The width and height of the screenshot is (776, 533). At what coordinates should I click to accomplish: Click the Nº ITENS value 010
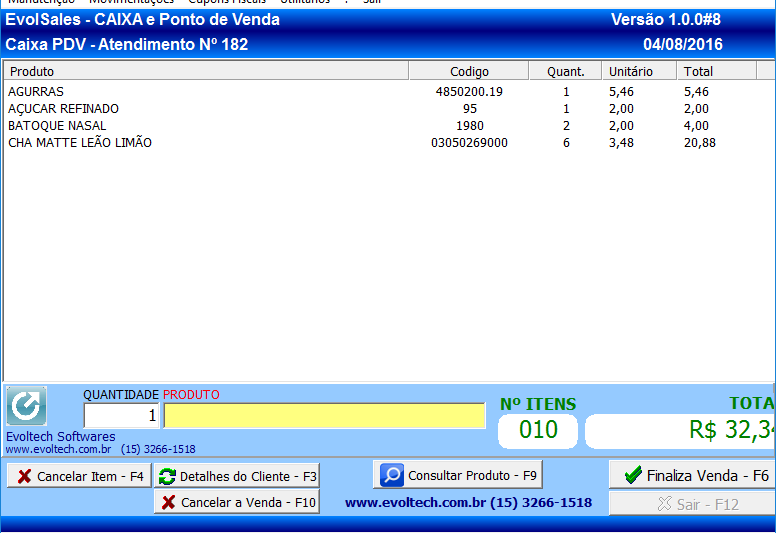click(538, 429)
